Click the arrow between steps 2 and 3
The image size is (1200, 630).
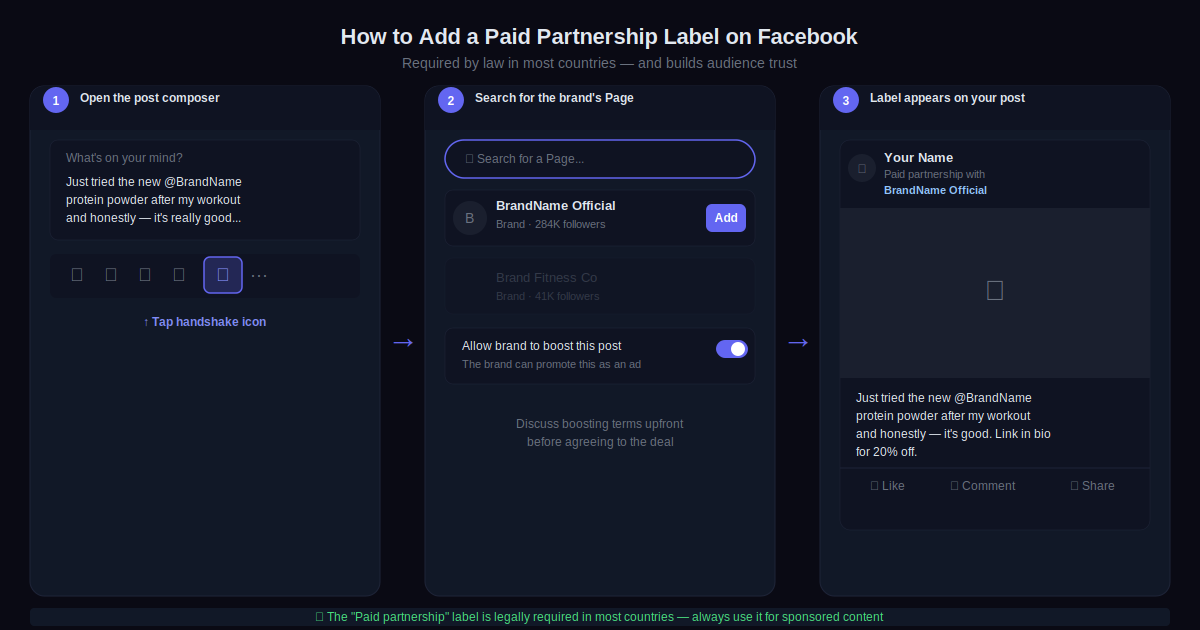797,343
